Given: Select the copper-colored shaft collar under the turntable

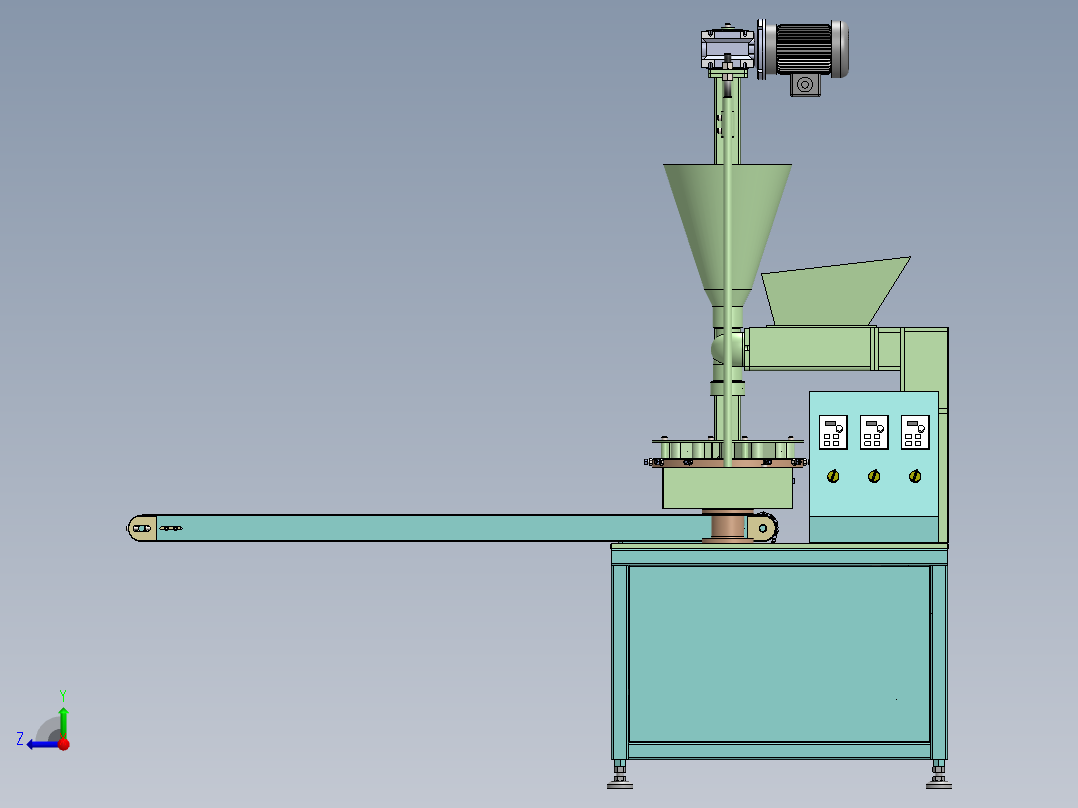Looking at the screenshot, I should click(x=727, y=526).
